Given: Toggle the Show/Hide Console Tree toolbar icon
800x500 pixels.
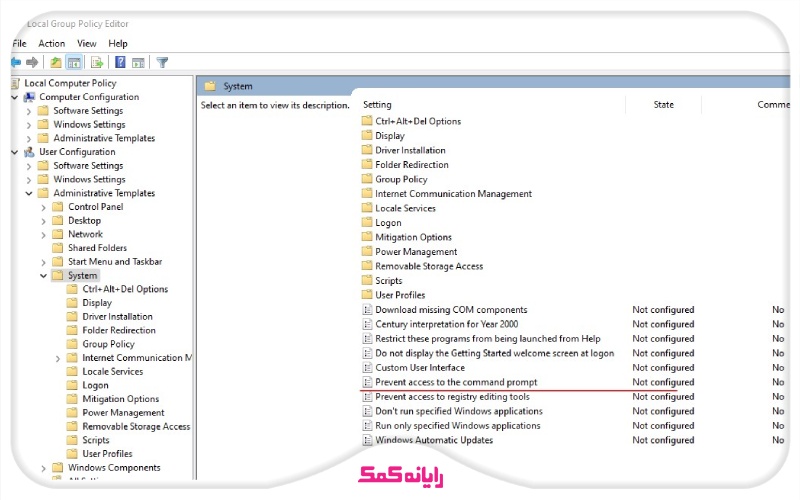Looking at the screenshot, I should (74, 63).
